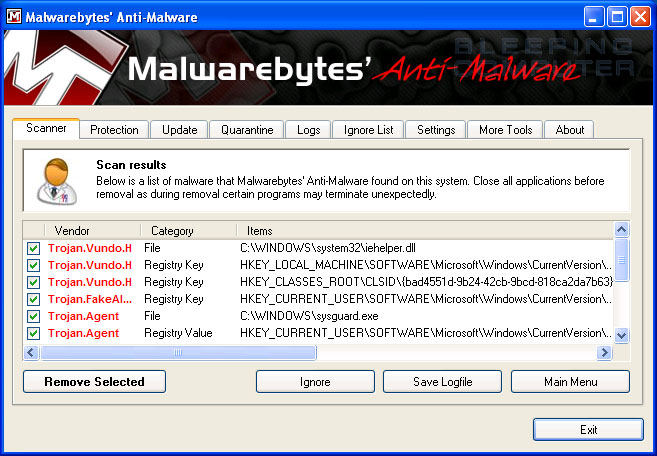Select the Registry Value category cell
Image resolution: width=657 pixels, height=456 pixels.
click(178, 333)
